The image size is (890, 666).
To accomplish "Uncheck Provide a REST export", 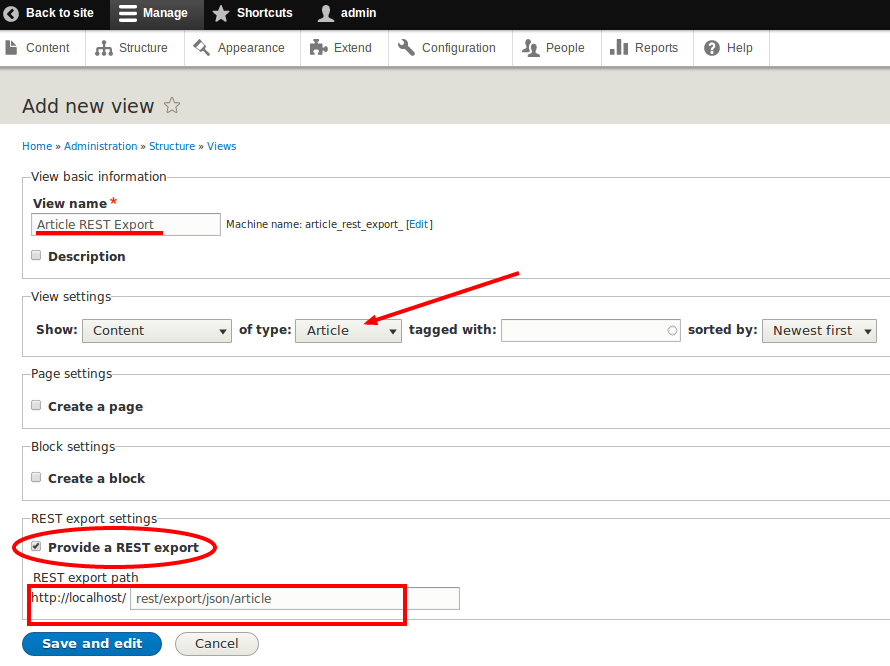I will click(x=36, y=547).
